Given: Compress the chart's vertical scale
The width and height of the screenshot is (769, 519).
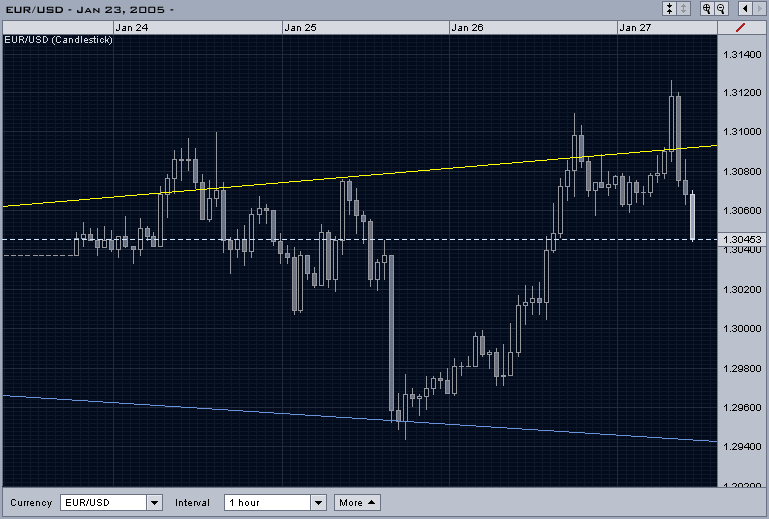Looking at the screenshot, I should tap(669, 8).
